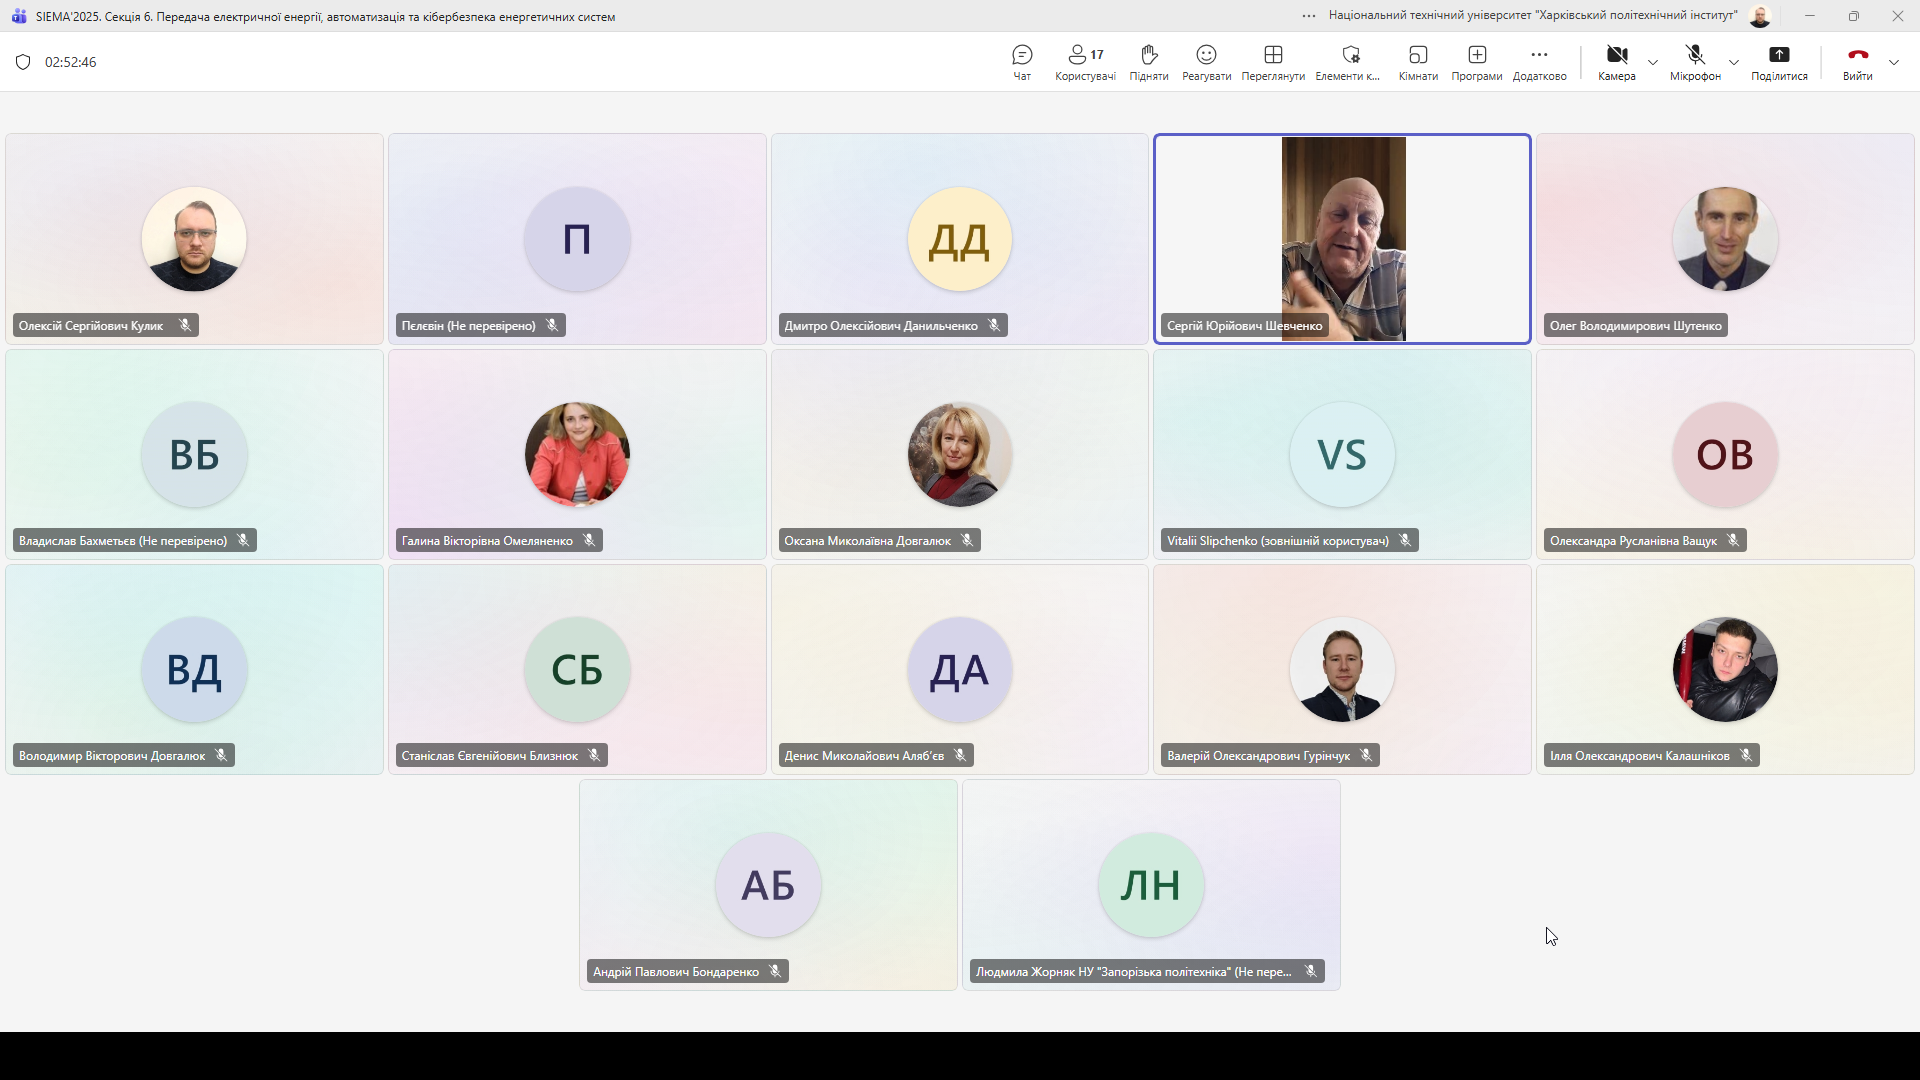1920x1080 pixels.
Task: Open the Rooms breakout panel
Action: (1418, 62)
